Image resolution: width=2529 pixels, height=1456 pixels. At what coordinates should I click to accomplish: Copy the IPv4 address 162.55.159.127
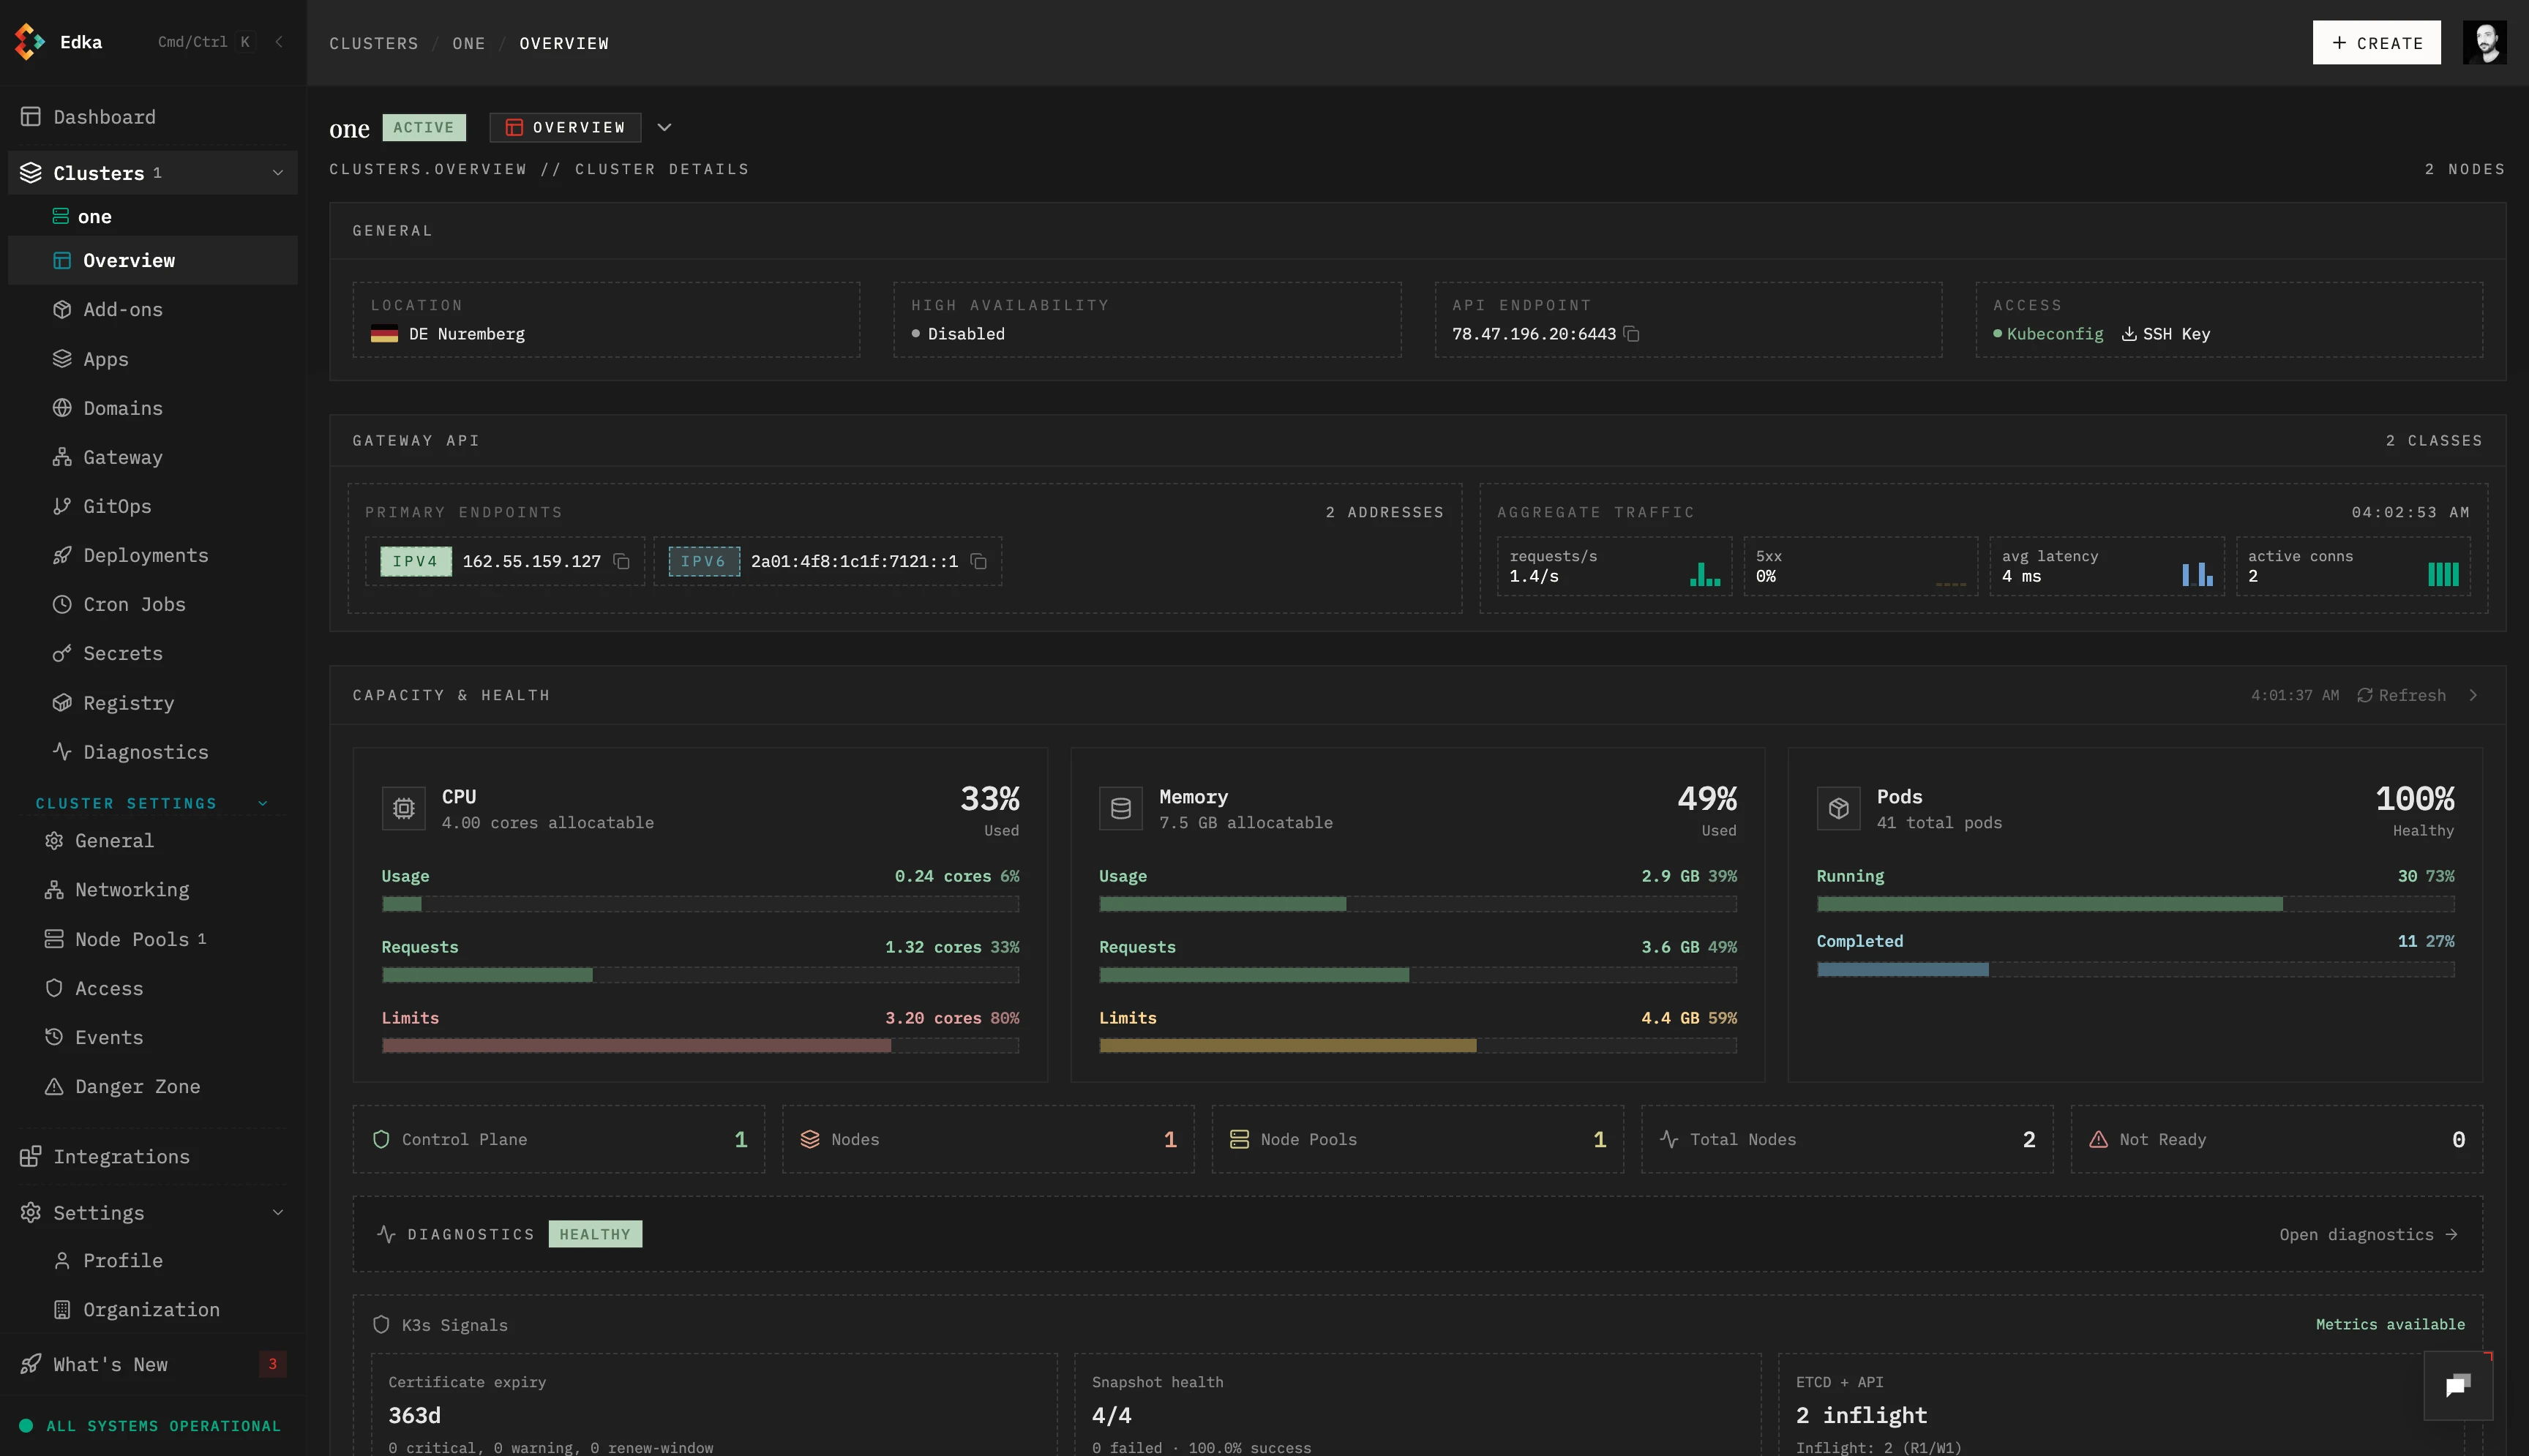[621, 562]
